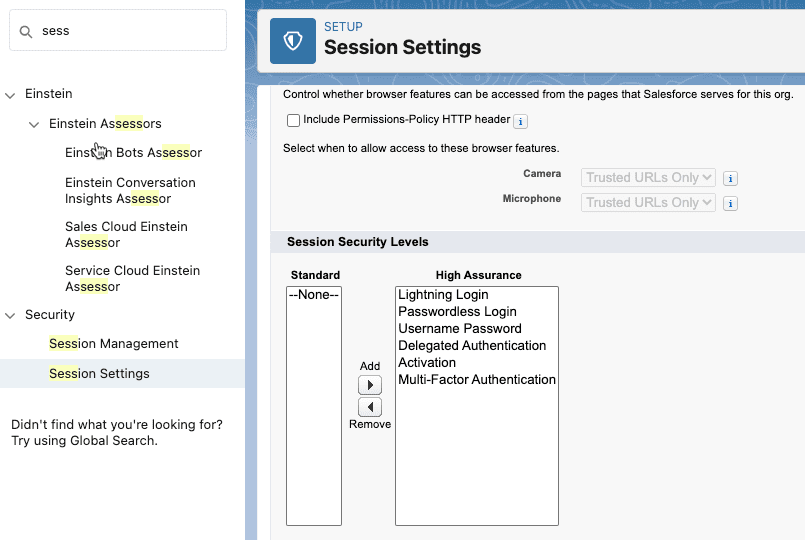Collapse the Einstein tree section
Image resolution: width=805 pixels, height=540 pixels.
(x=11, y=95)
